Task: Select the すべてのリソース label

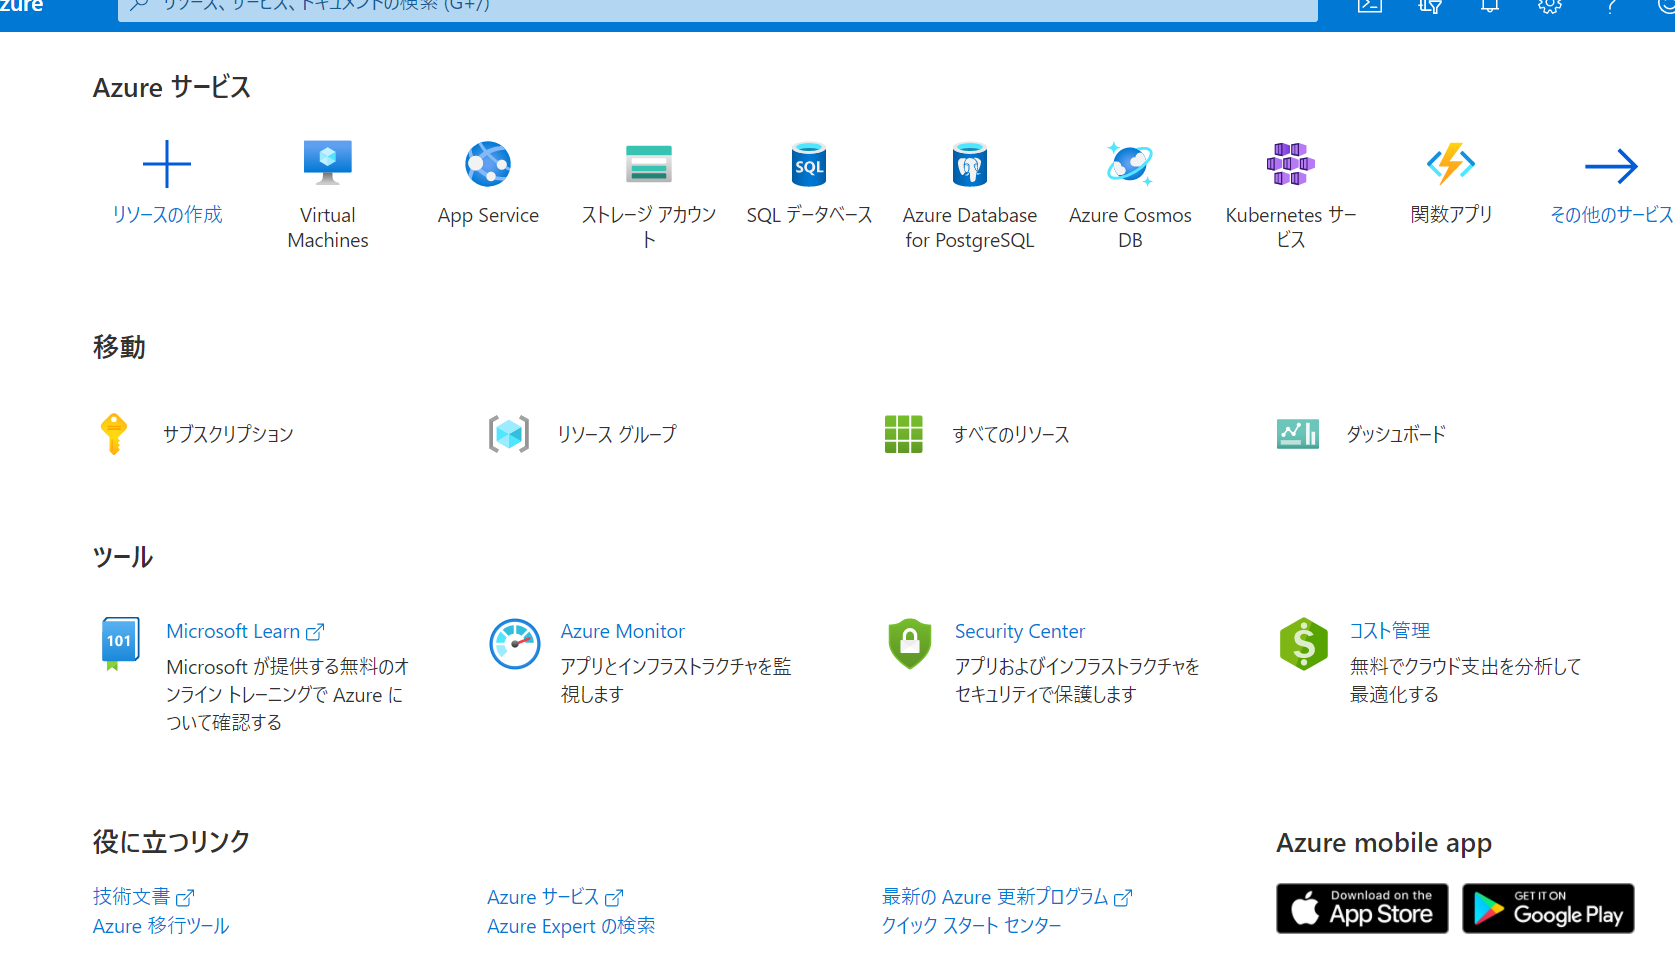Action: pos(1011,434)
